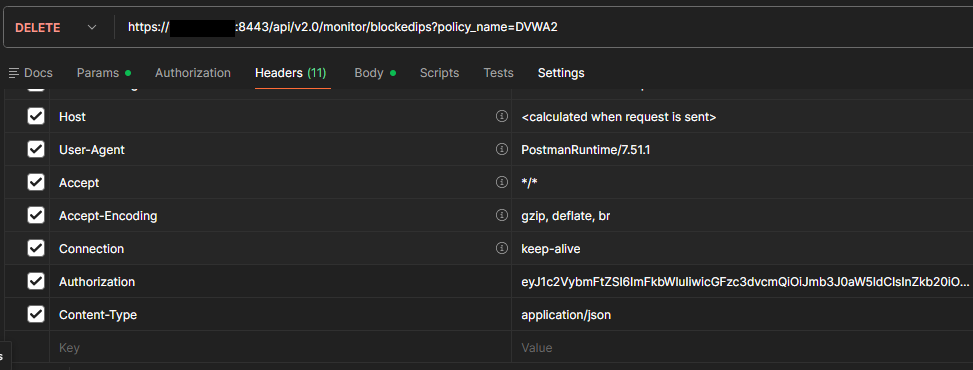Uncheck the Accept header checkbox

tap(36, 182)
